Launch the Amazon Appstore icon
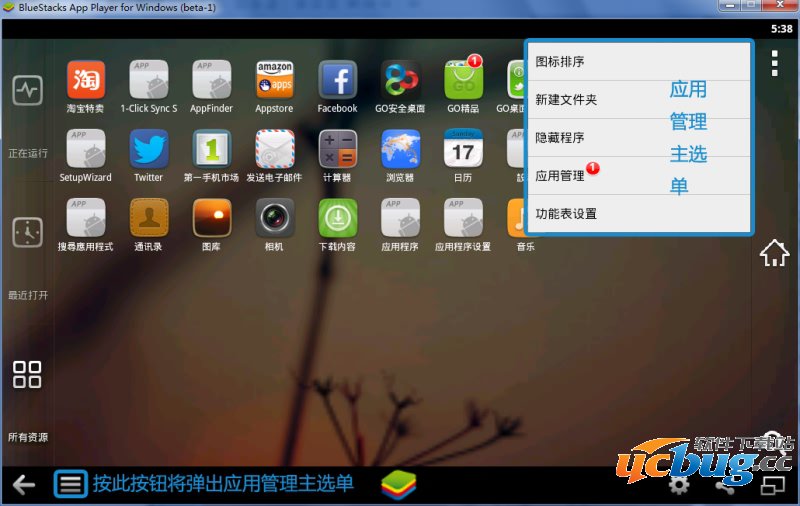Viewport: 800px width, 506px height. point(274,80)
